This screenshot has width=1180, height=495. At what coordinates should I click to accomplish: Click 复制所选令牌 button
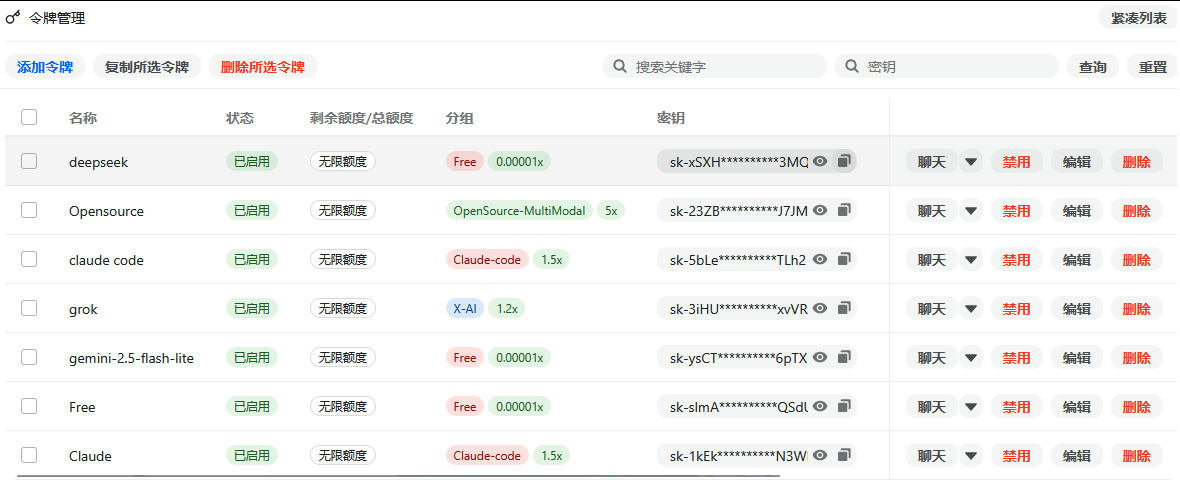(147, 66)
